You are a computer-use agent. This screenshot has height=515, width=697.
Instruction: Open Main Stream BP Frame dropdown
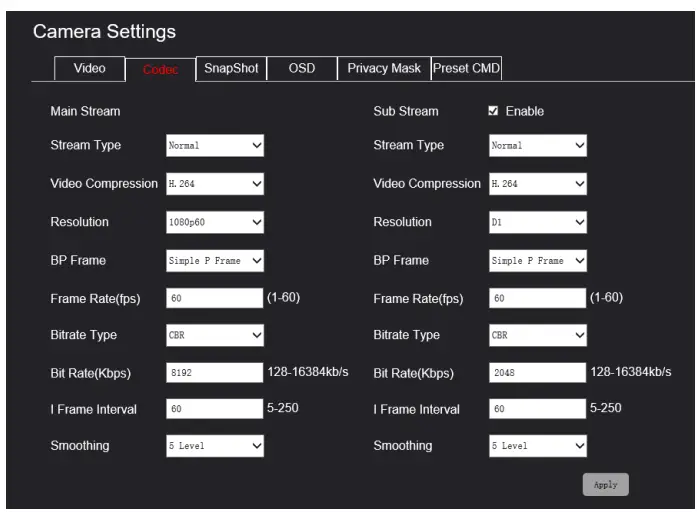(x=214, y=260)
